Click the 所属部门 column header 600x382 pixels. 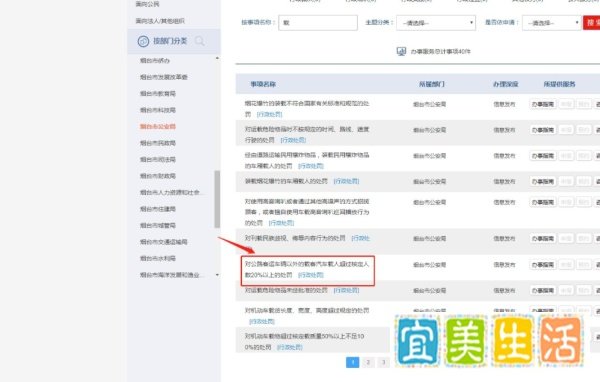(x=432, y=84)
